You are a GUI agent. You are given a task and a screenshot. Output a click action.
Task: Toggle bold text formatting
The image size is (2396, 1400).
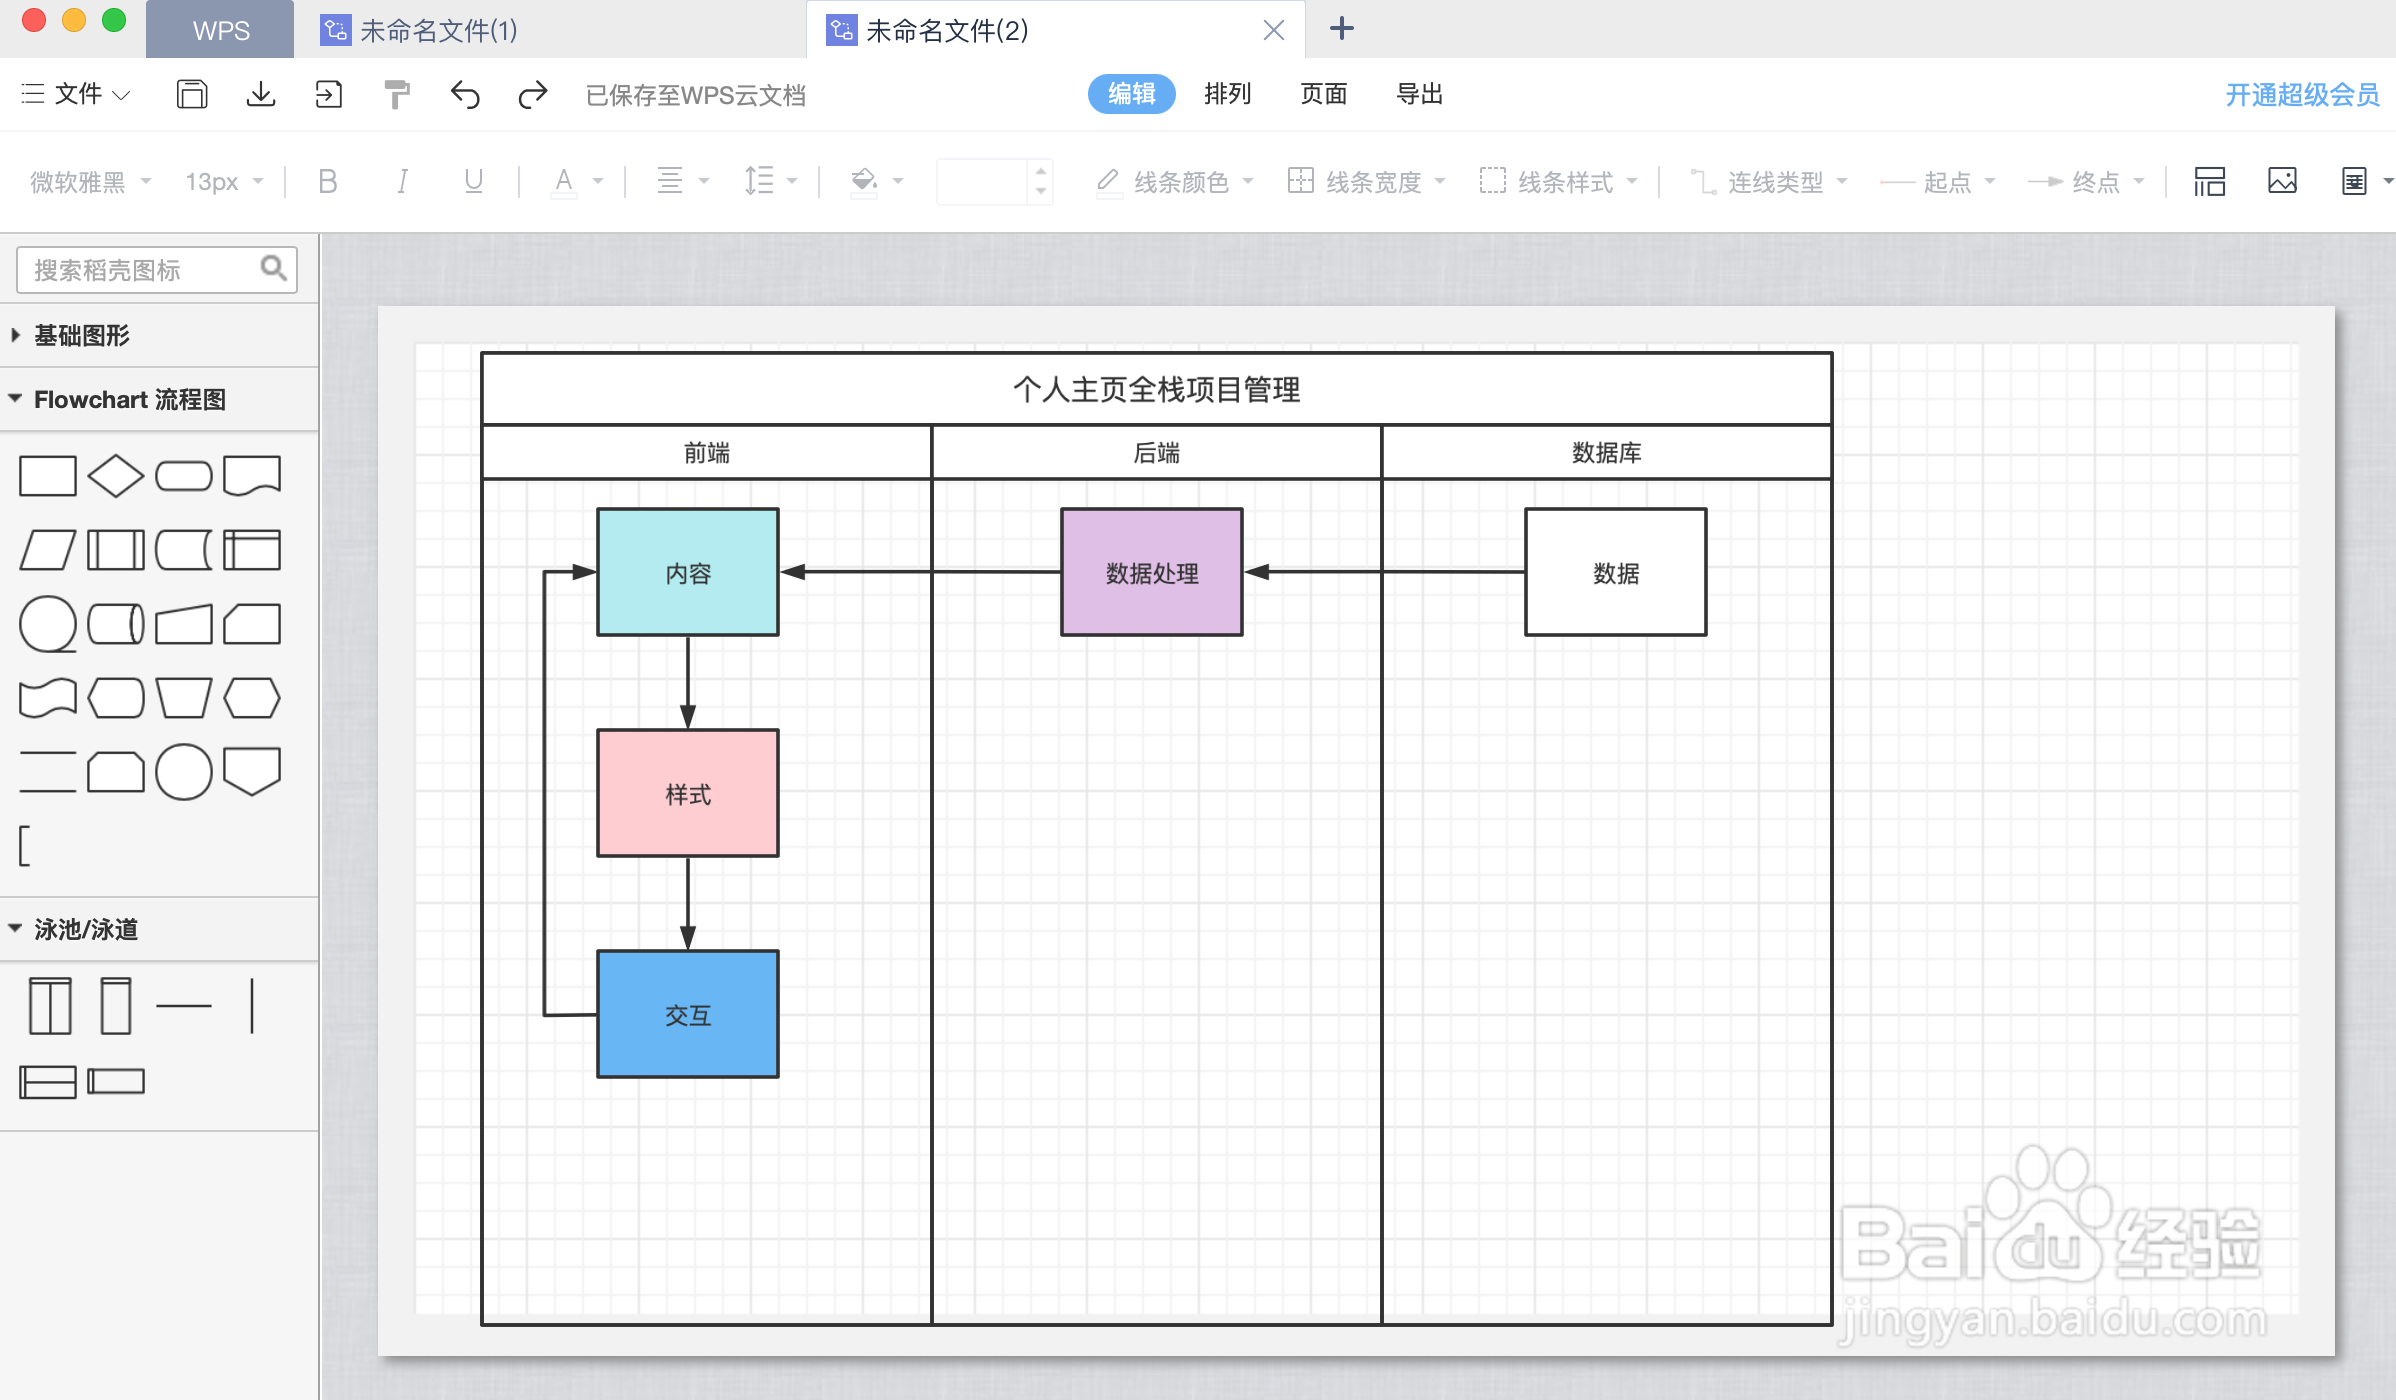tap(327, 181)
